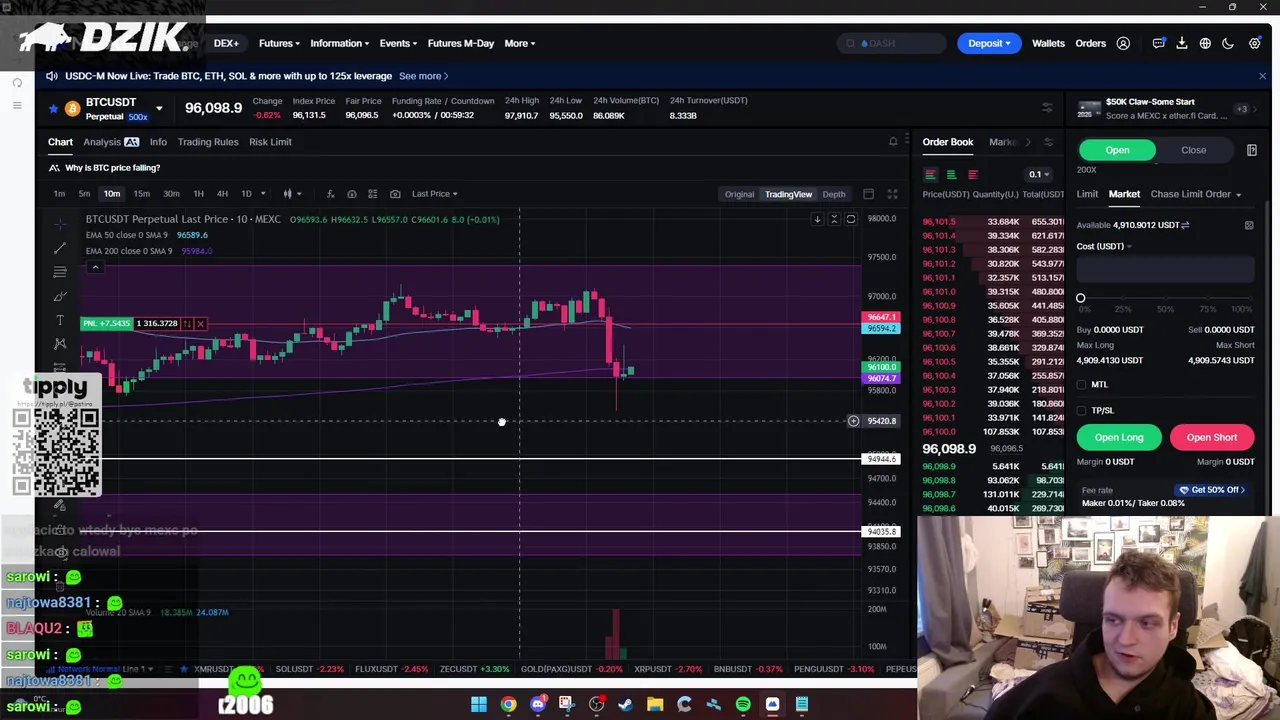Open trading preferences sliders icon
The width and height of the screenshot is (1280, 720).
tap(1047, 108)
